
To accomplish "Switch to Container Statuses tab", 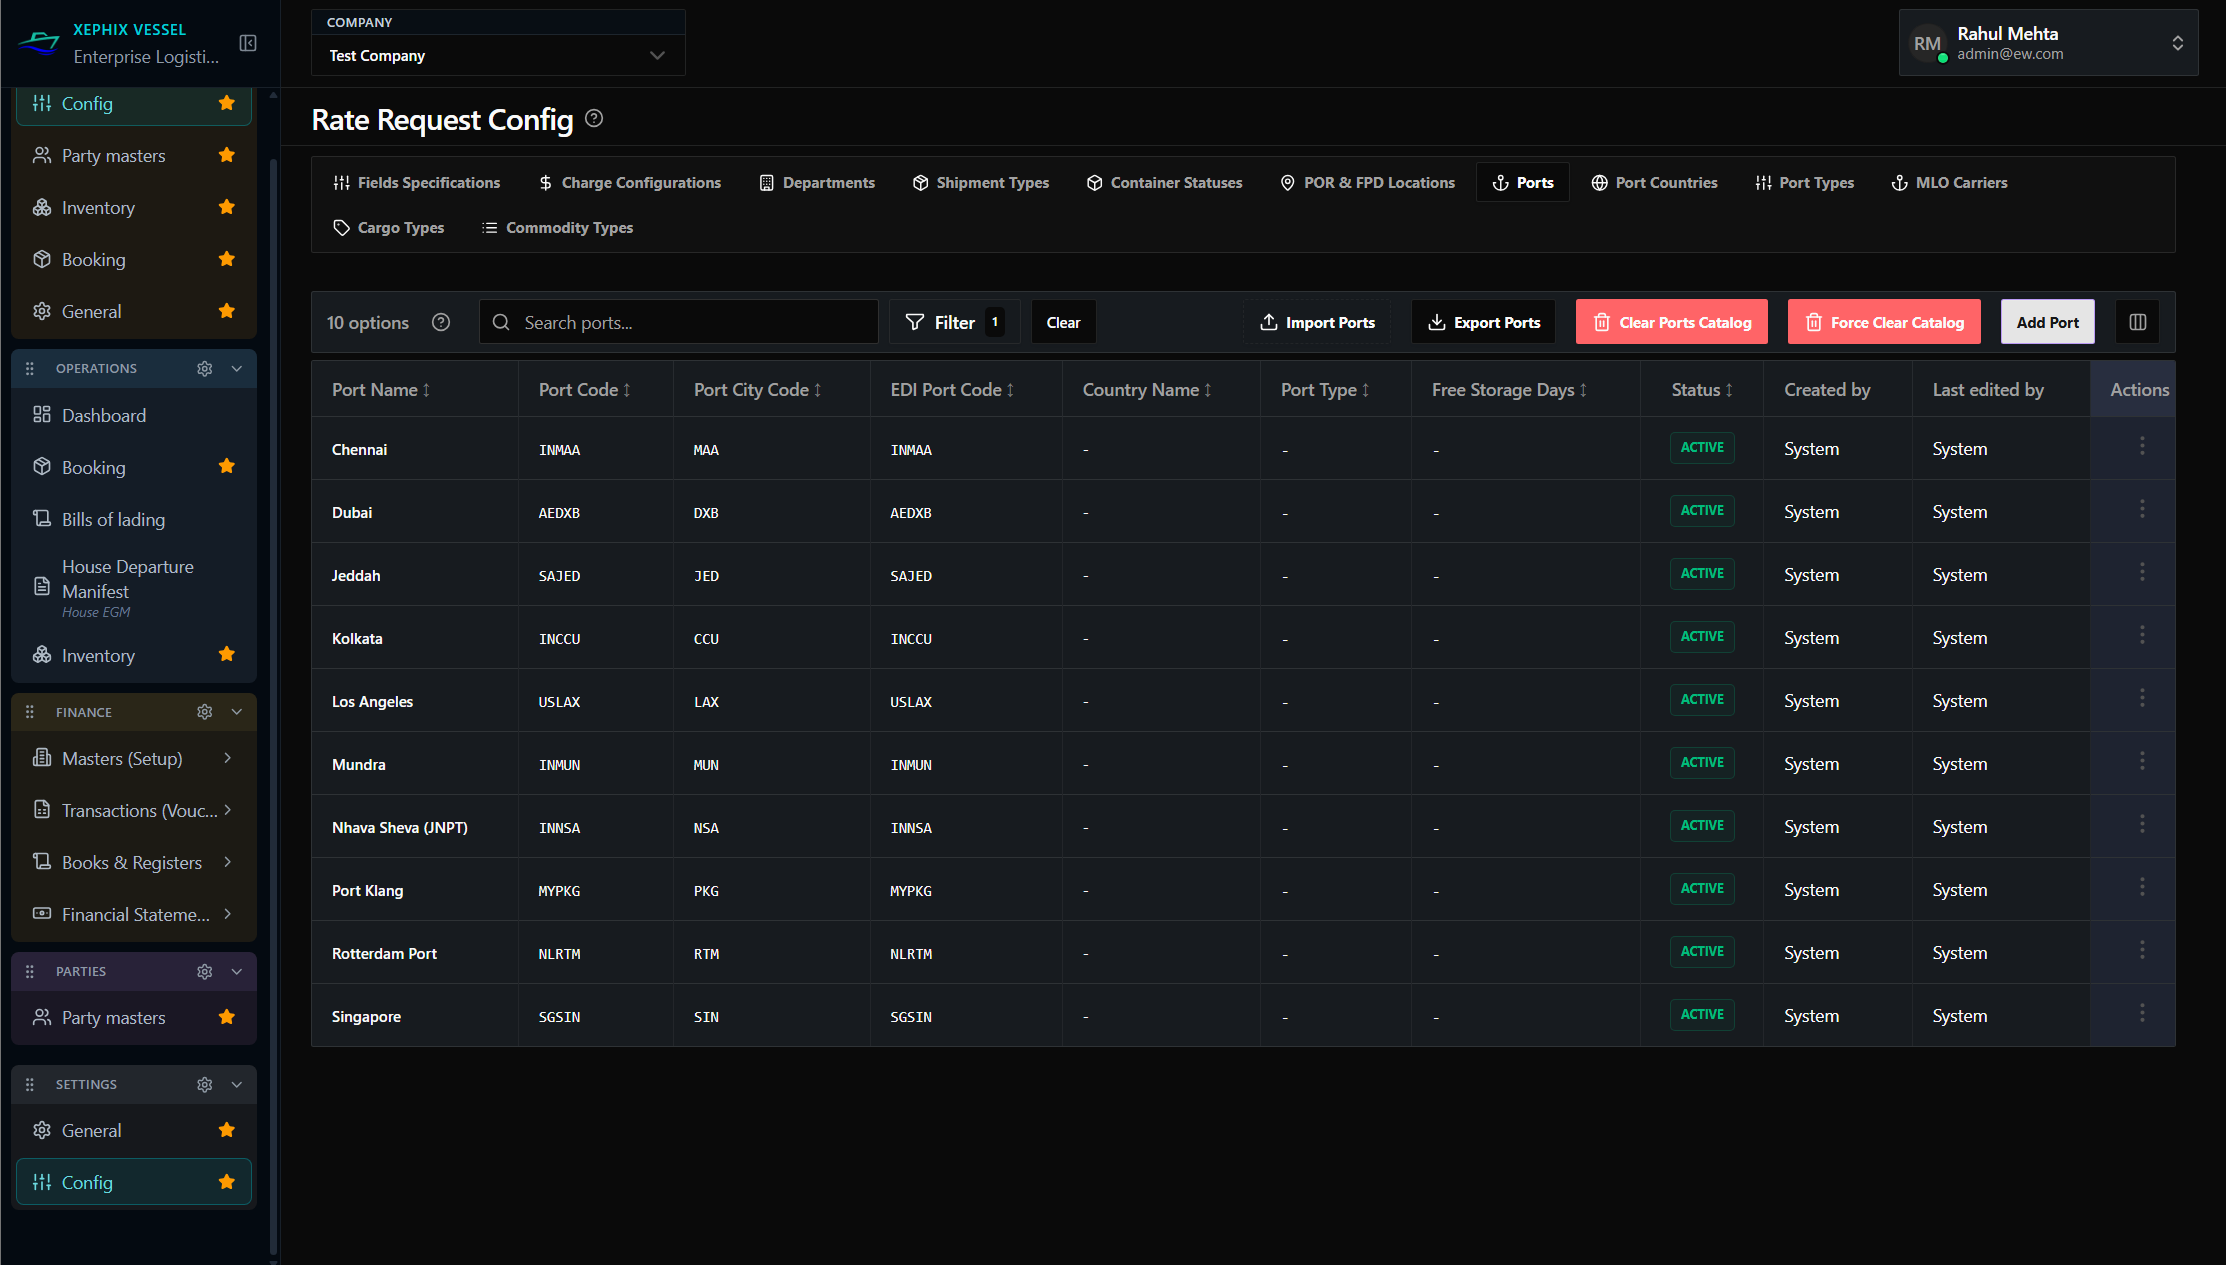I will [x=1165, y=182].
